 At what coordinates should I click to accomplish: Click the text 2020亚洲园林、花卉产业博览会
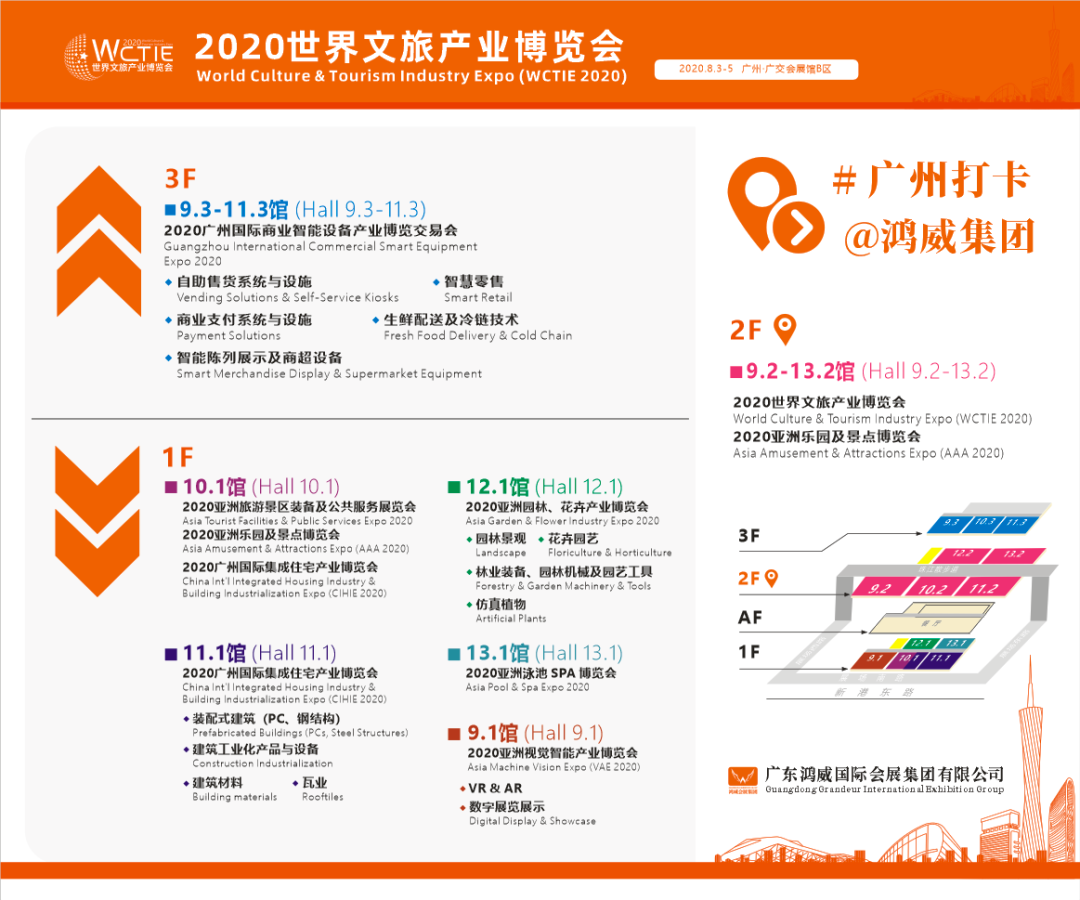coord(557,507)
